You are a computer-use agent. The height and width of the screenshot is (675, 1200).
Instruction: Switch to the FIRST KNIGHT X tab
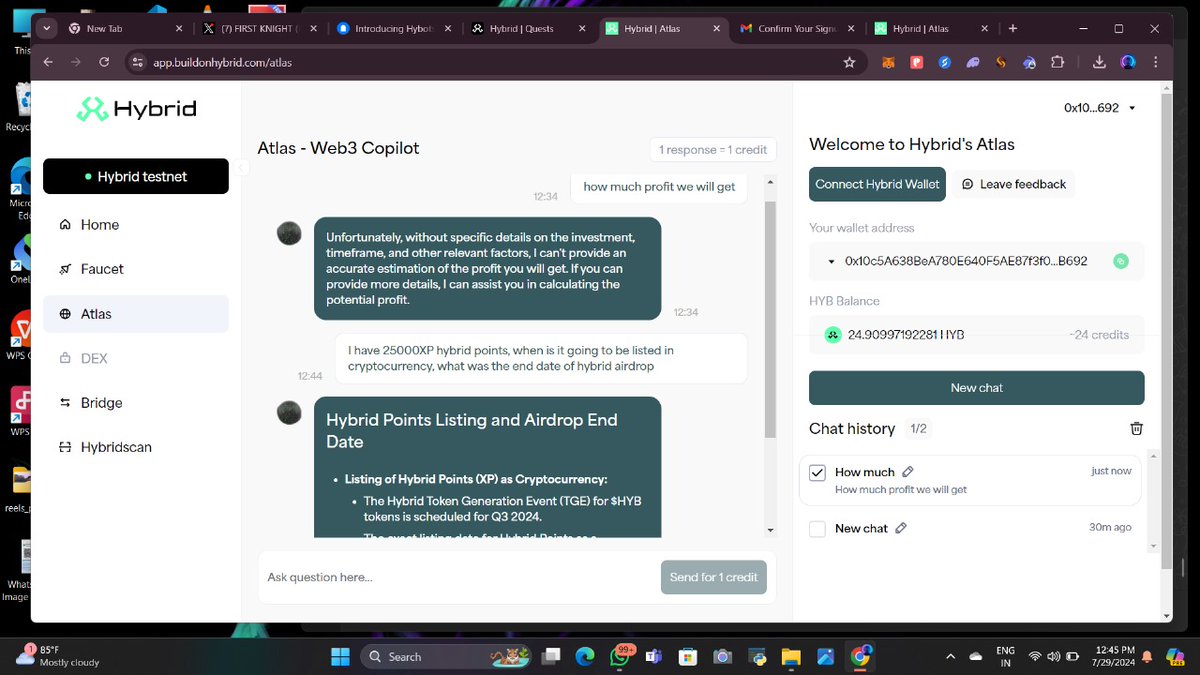click(260, 29)
